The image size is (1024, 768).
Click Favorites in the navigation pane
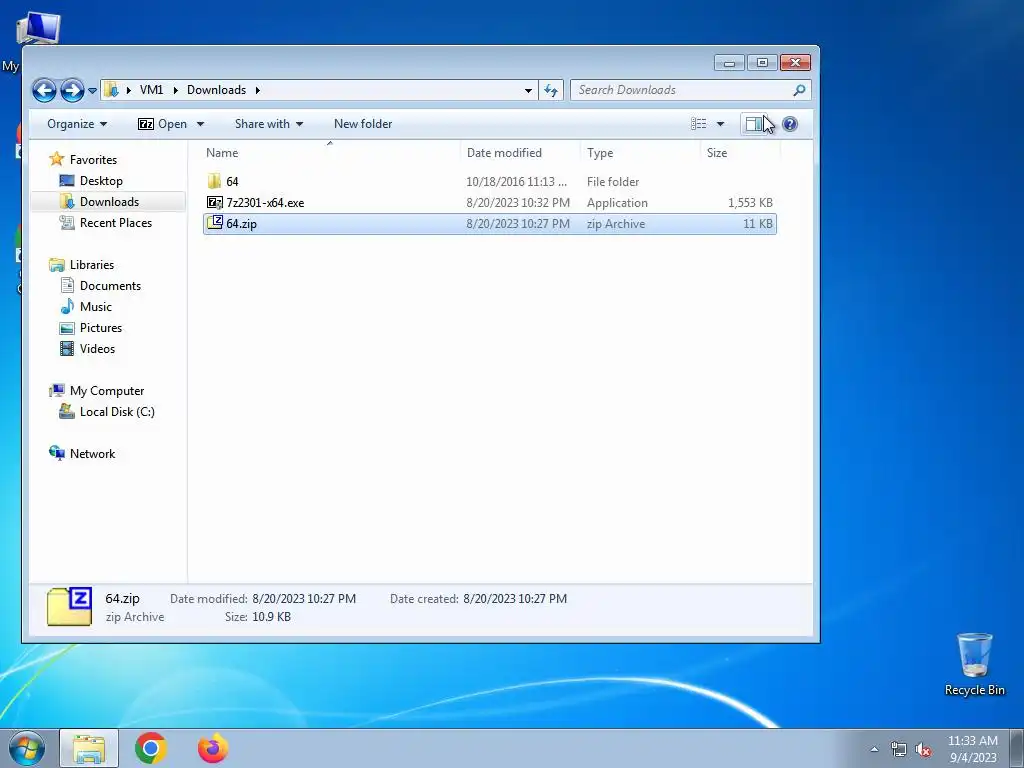(93, 160)
